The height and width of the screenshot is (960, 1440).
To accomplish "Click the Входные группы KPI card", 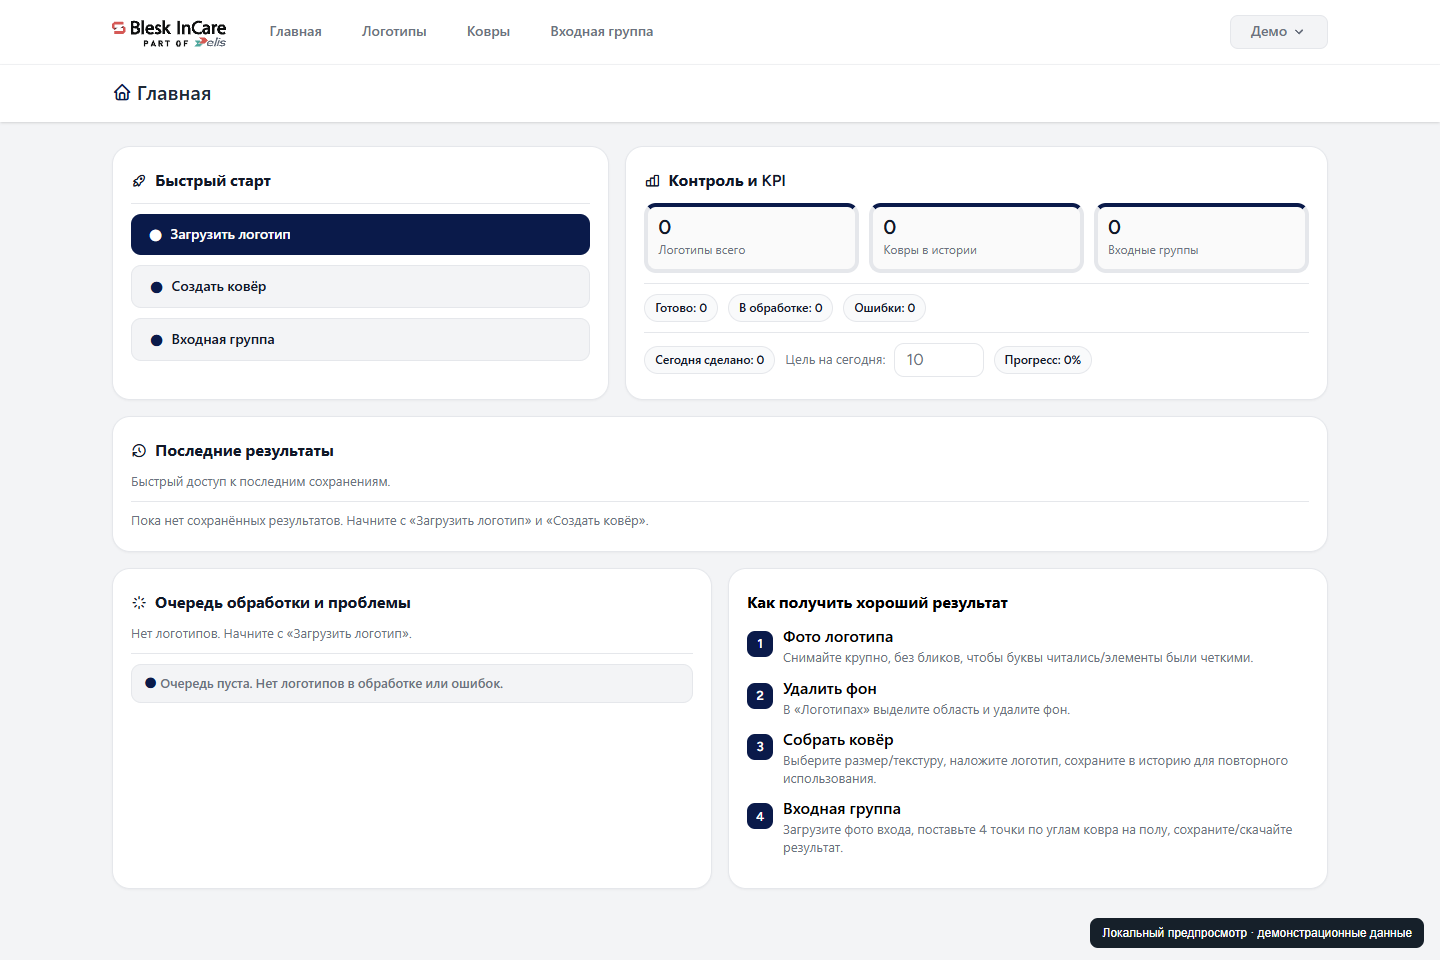I will [x=1202, y=238].
